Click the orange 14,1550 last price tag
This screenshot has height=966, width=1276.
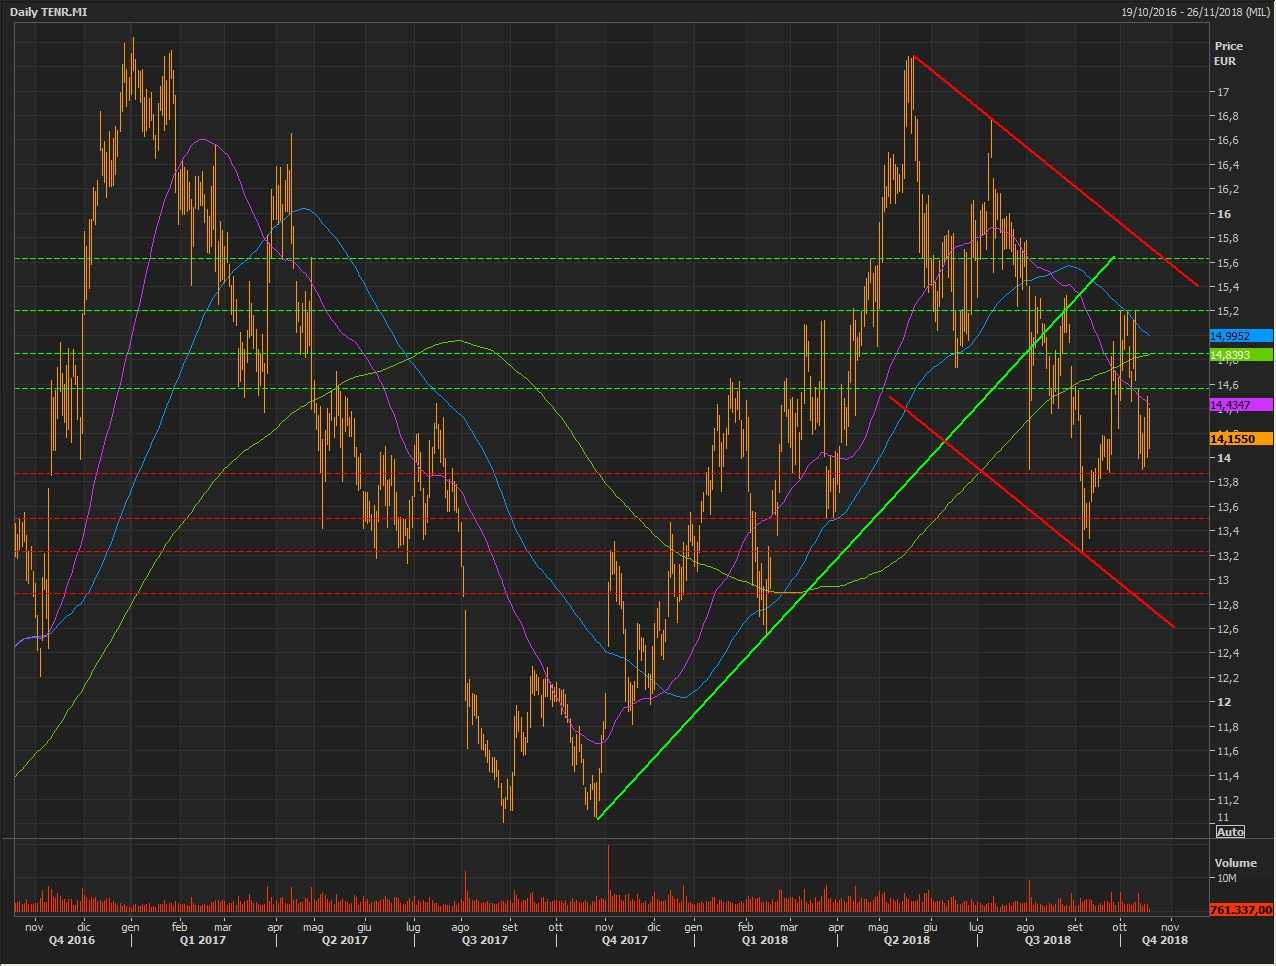[1240, 439]
